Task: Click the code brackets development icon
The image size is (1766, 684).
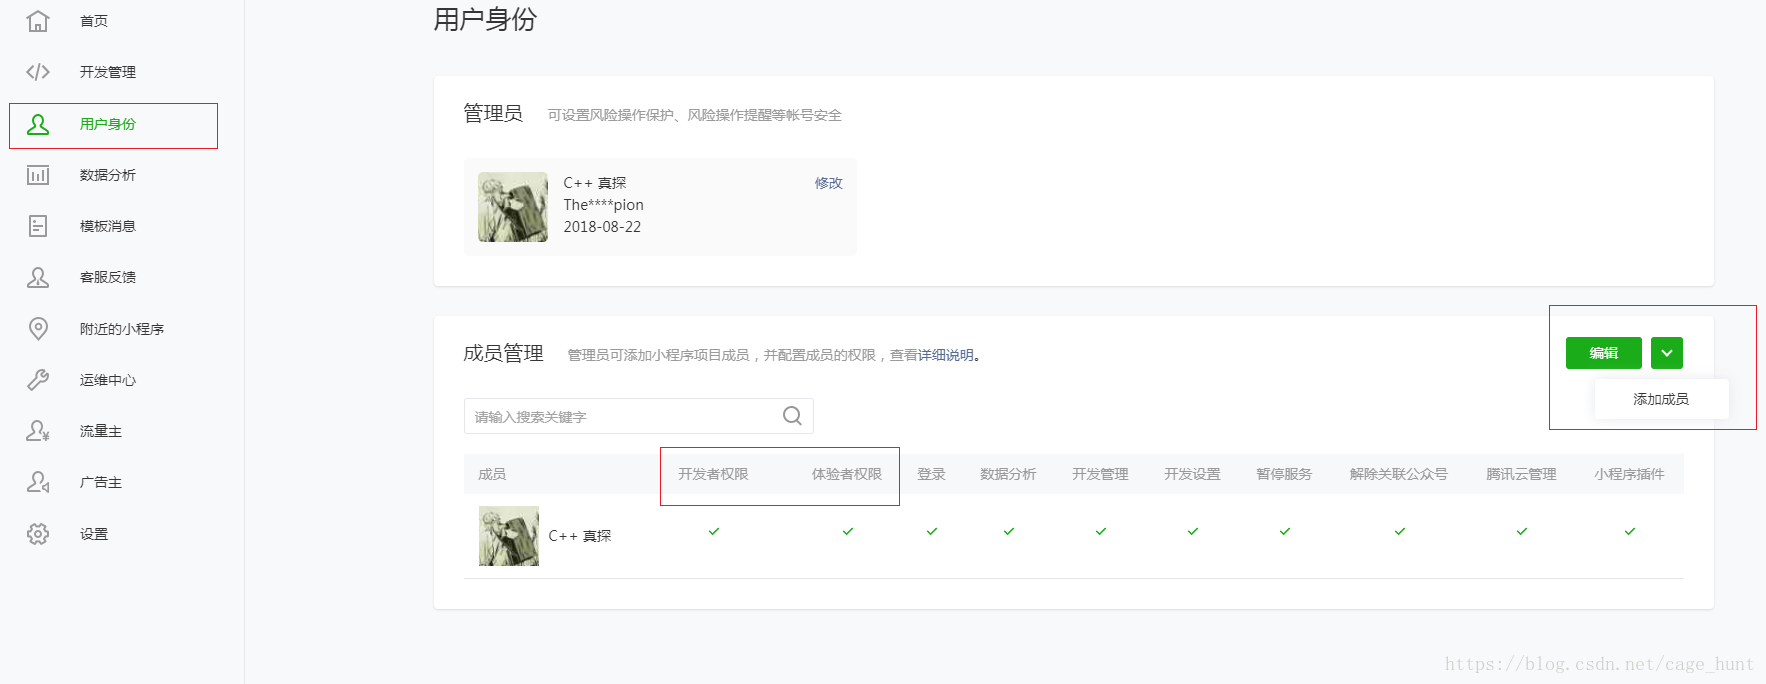Action: click(38, 72)
